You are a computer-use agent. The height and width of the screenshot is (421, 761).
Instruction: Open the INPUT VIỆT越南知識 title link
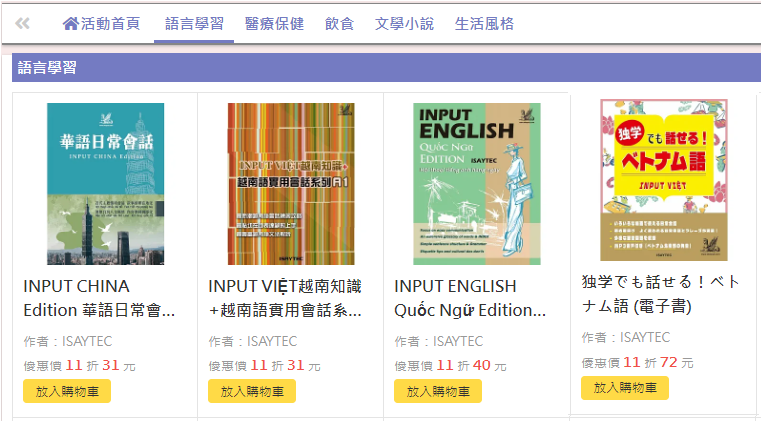285,298
